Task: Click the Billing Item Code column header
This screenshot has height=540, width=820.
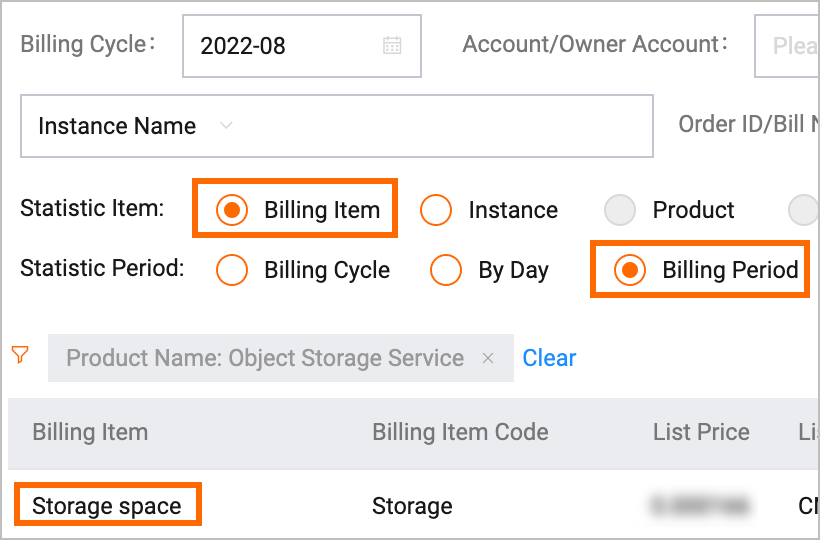Action: (460, 432)
